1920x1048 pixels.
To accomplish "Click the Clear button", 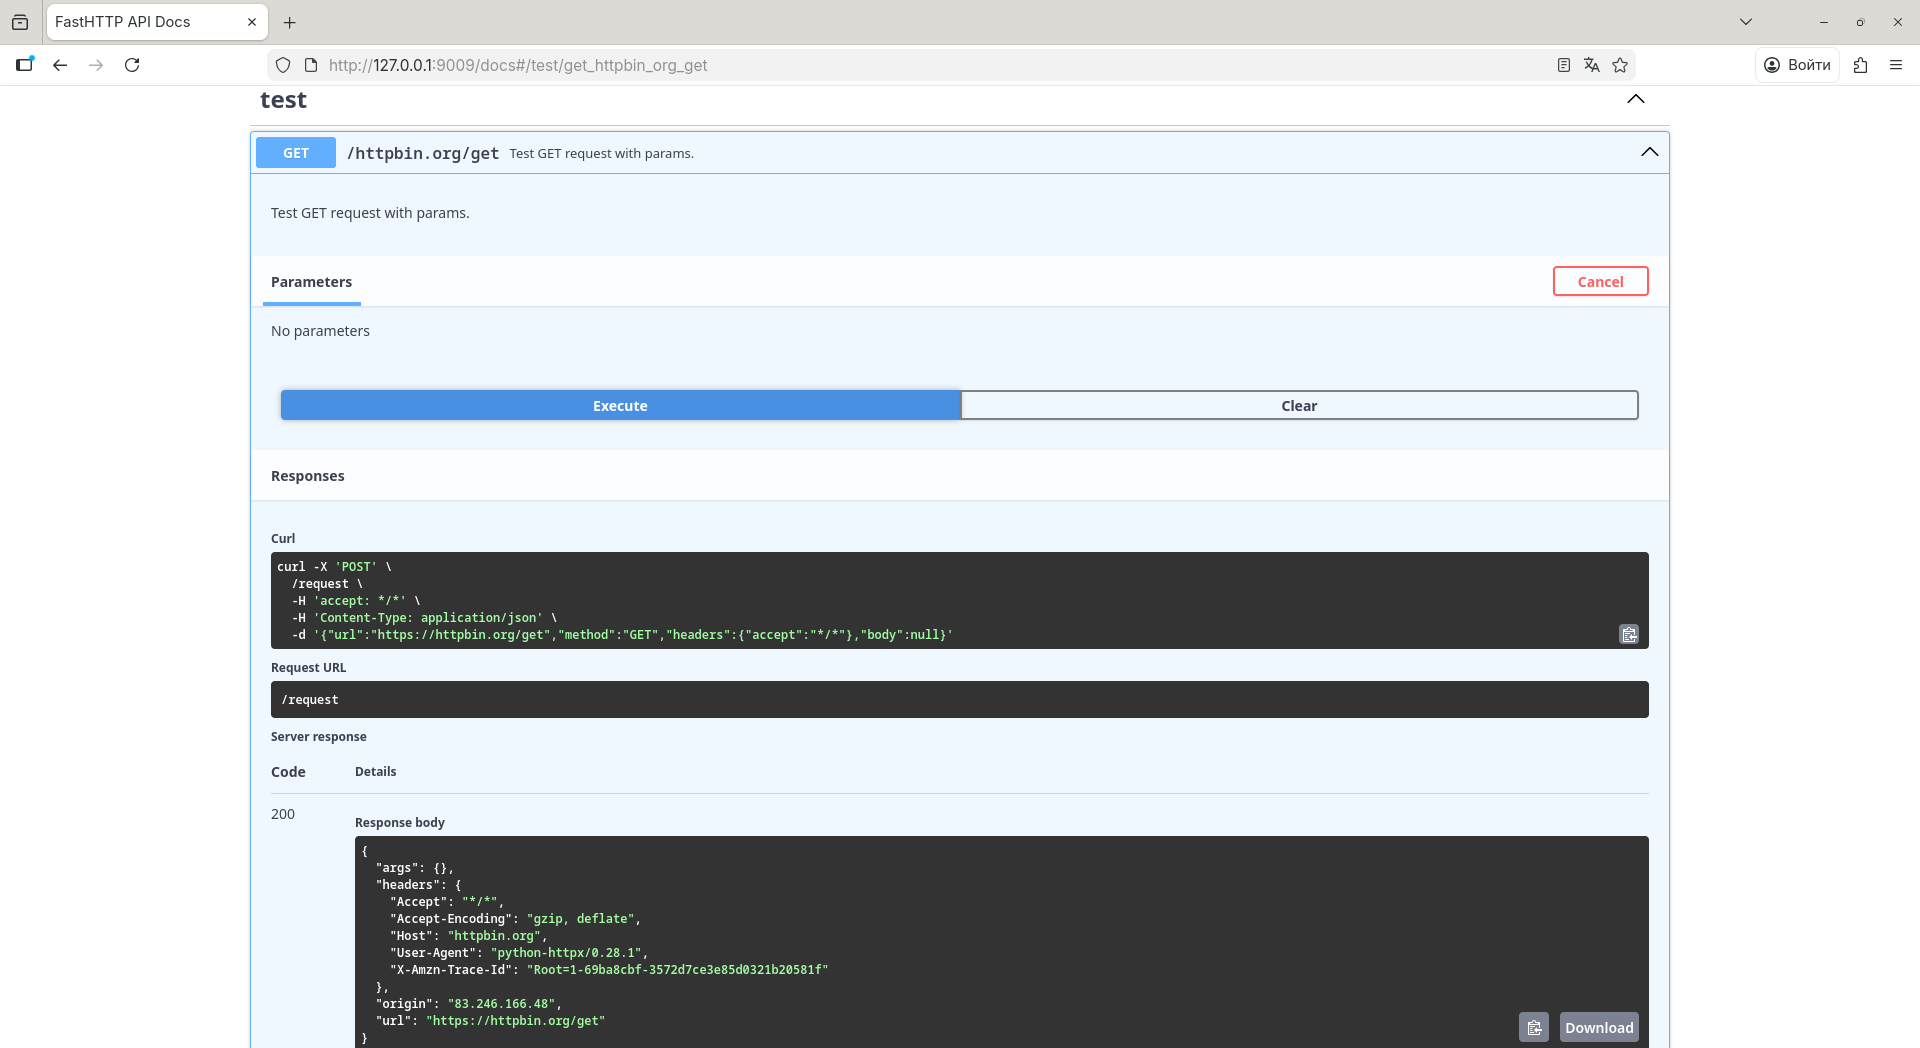I will (1299, 405).
